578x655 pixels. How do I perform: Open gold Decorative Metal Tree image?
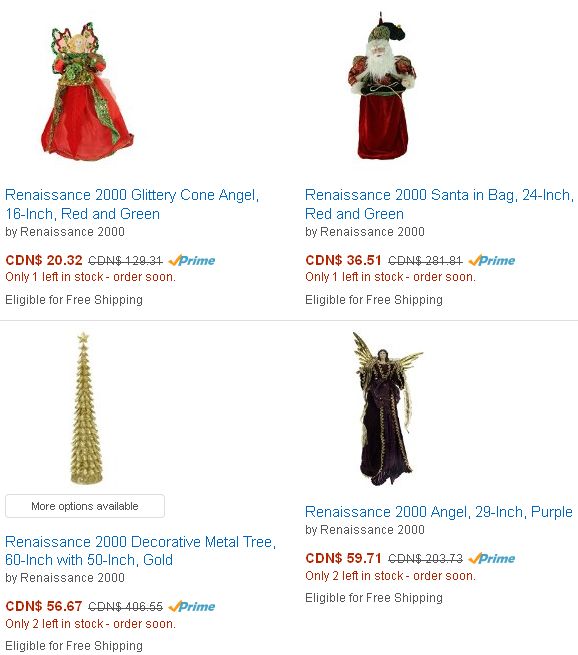click(x=86, y=408)
